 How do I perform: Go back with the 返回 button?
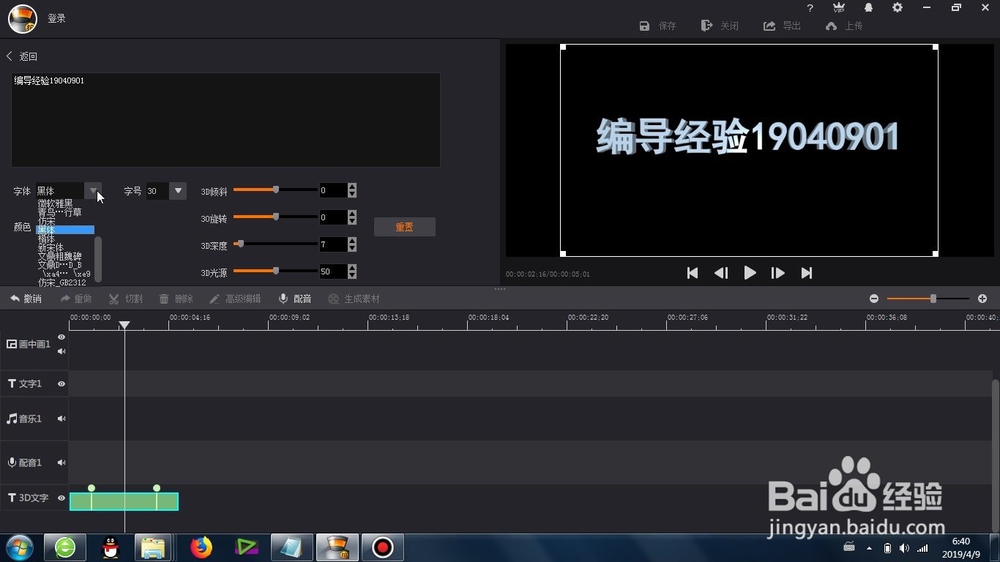(22, 56)
